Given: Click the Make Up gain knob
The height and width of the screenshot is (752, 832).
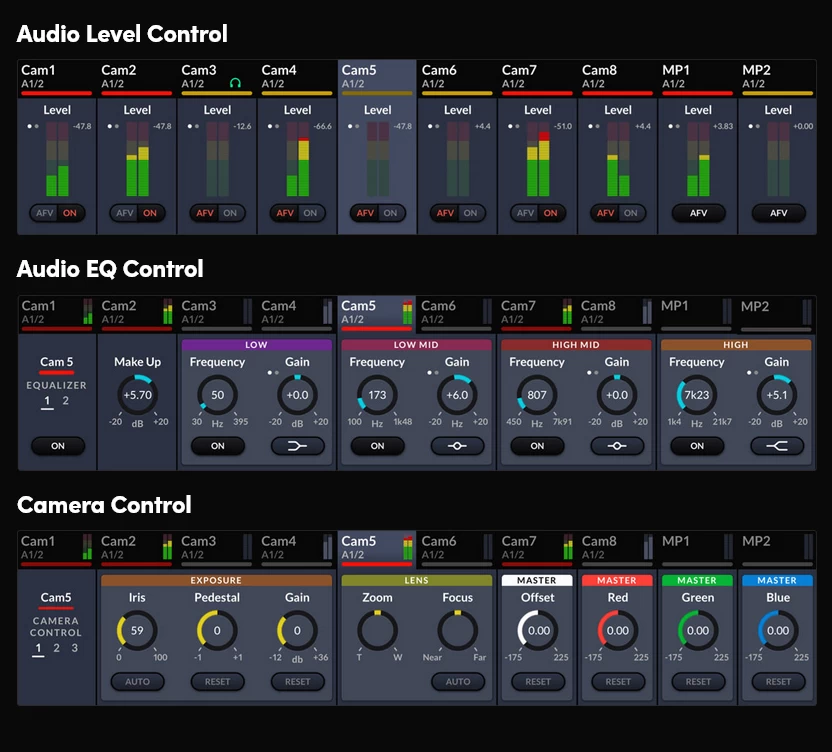Looking at the screenshot, I should (137, 396).
